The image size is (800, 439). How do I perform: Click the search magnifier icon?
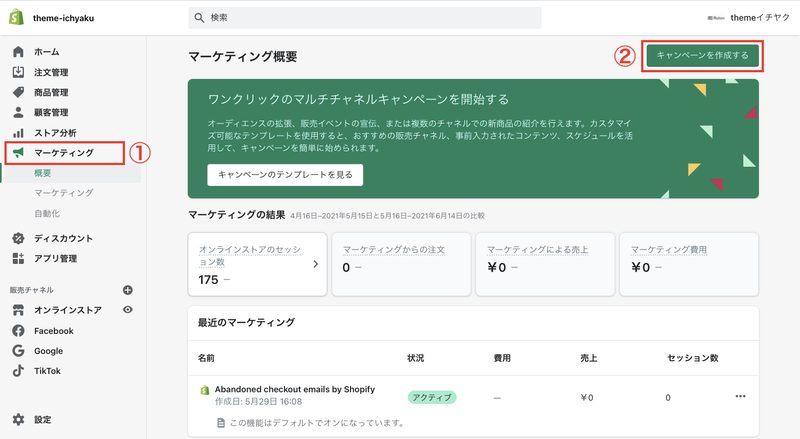pos(199,18)
